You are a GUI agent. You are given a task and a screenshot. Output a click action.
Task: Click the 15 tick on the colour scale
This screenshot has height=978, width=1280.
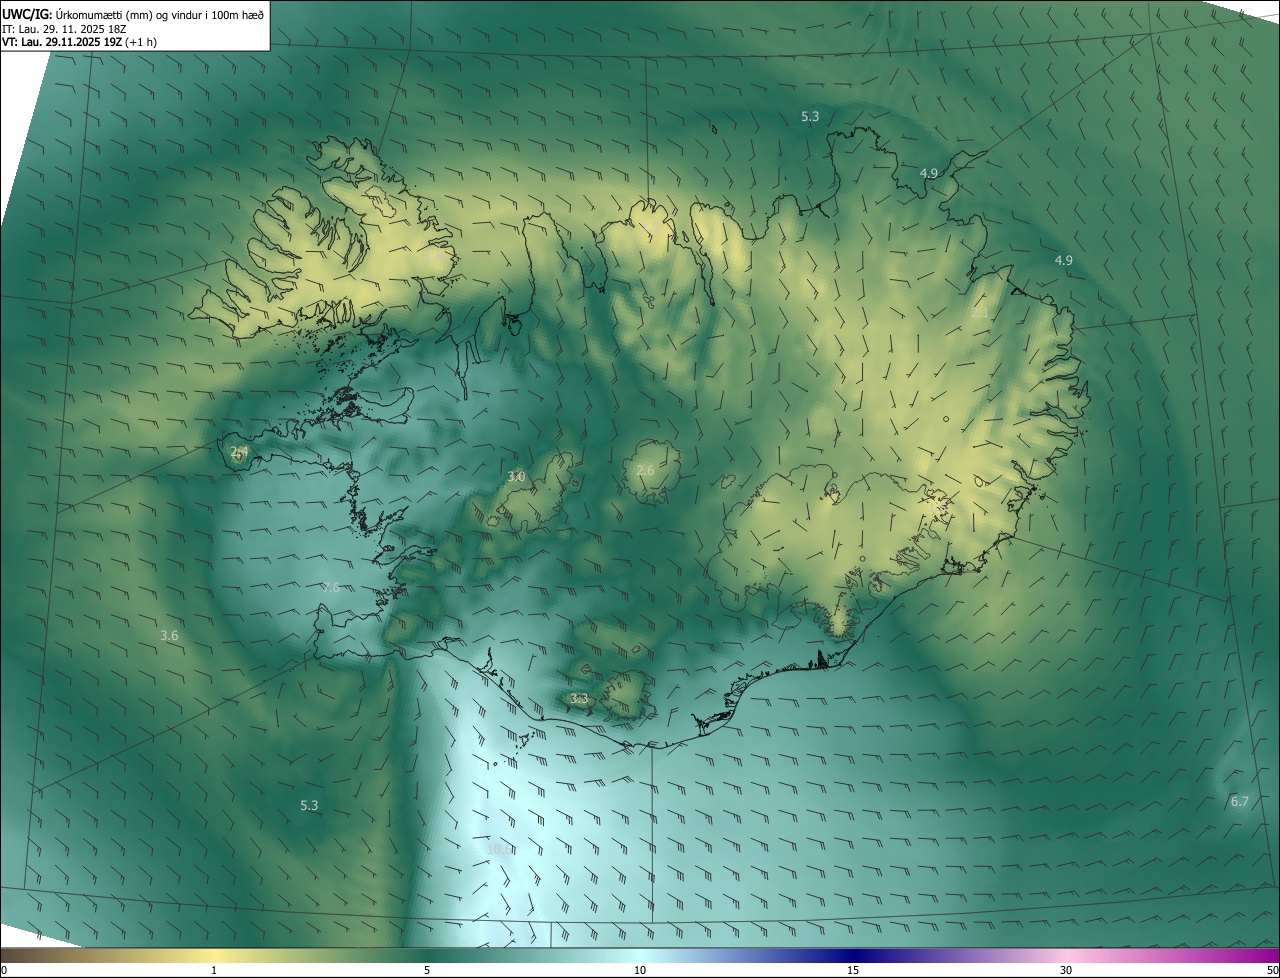coord(853,970)
